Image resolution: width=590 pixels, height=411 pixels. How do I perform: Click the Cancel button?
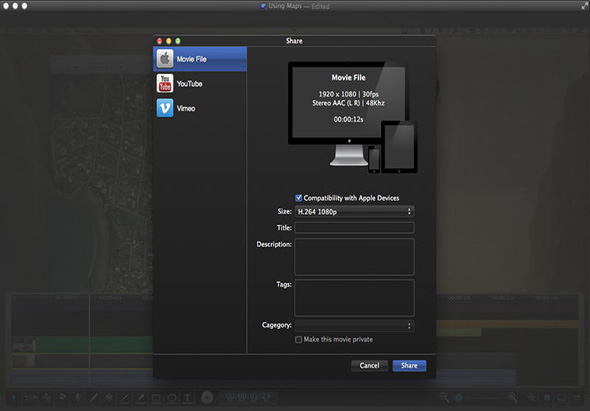[369, 365]
